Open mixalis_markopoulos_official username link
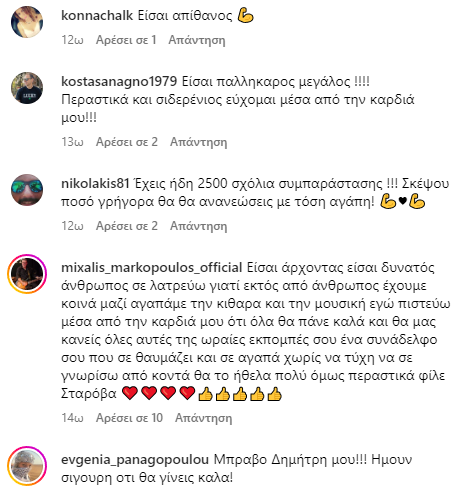This screenshot has width=463, height=492. click(x=152, y=267)
